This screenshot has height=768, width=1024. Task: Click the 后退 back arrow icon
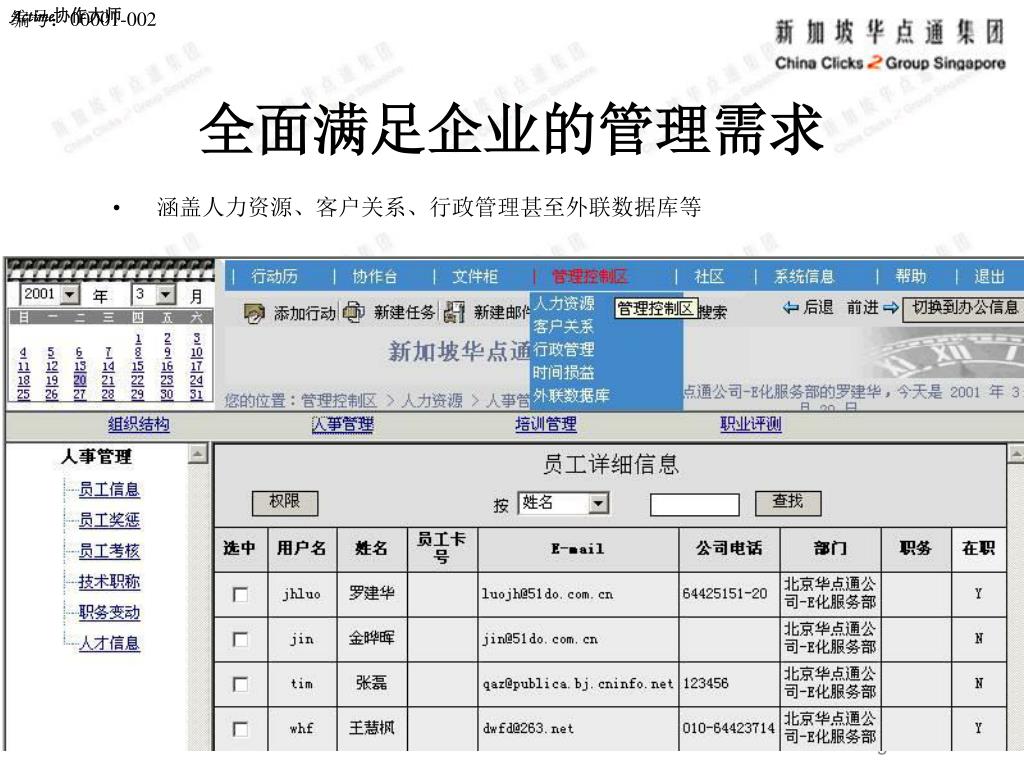pyautogui.click(x=790, y=307)
